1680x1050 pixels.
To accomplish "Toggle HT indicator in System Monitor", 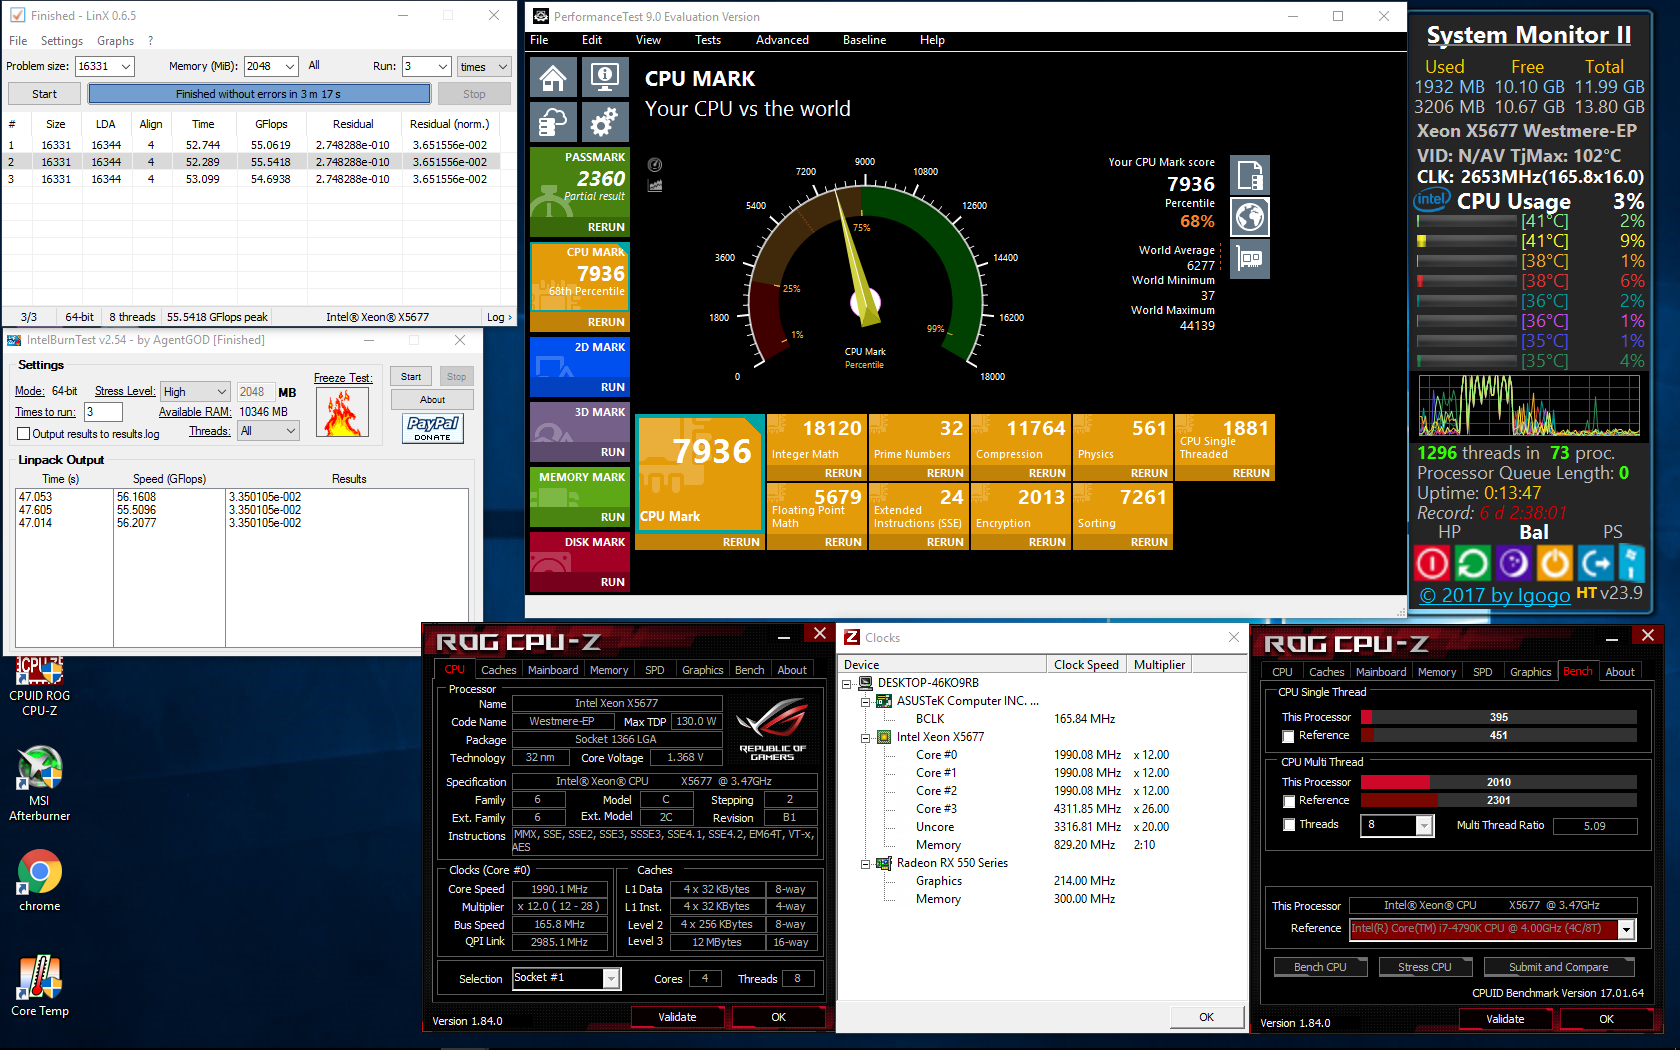I will (x=1587, y=592).
